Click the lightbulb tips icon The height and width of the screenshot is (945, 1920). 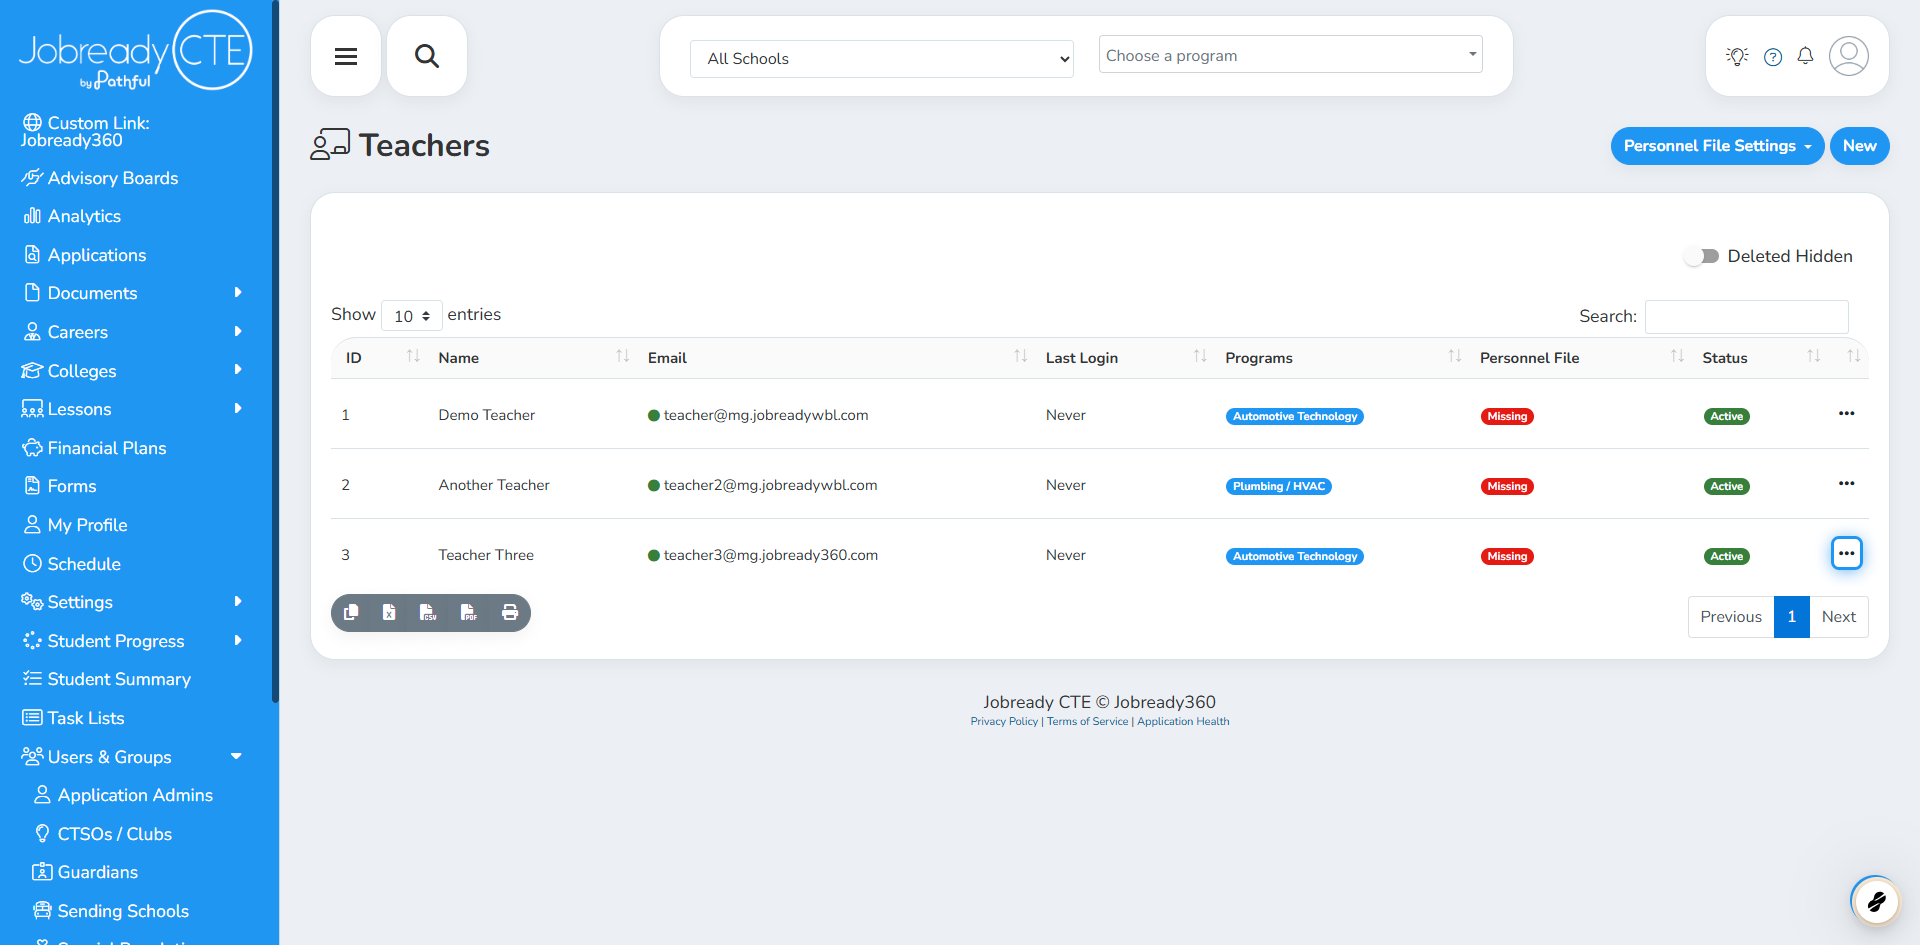1737,56
